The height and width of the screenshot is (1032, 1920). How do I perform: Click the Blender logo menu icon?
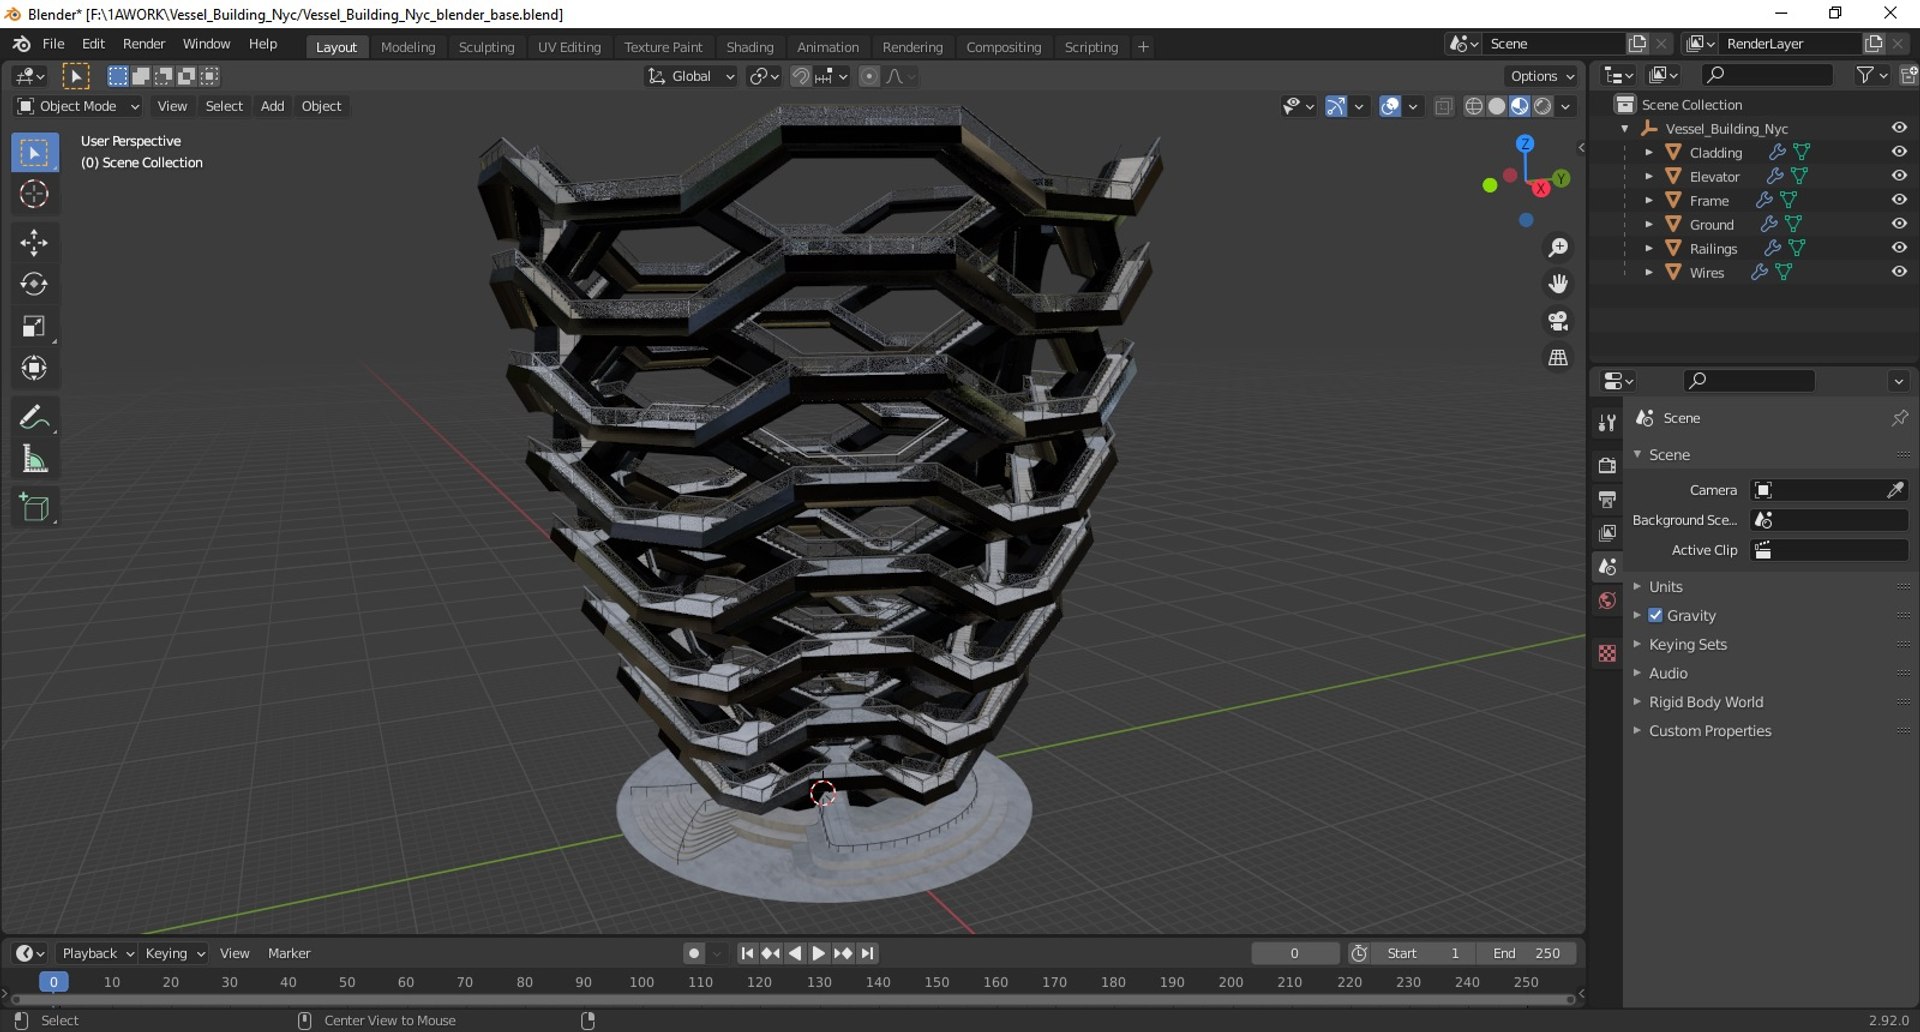coord(21,44)
